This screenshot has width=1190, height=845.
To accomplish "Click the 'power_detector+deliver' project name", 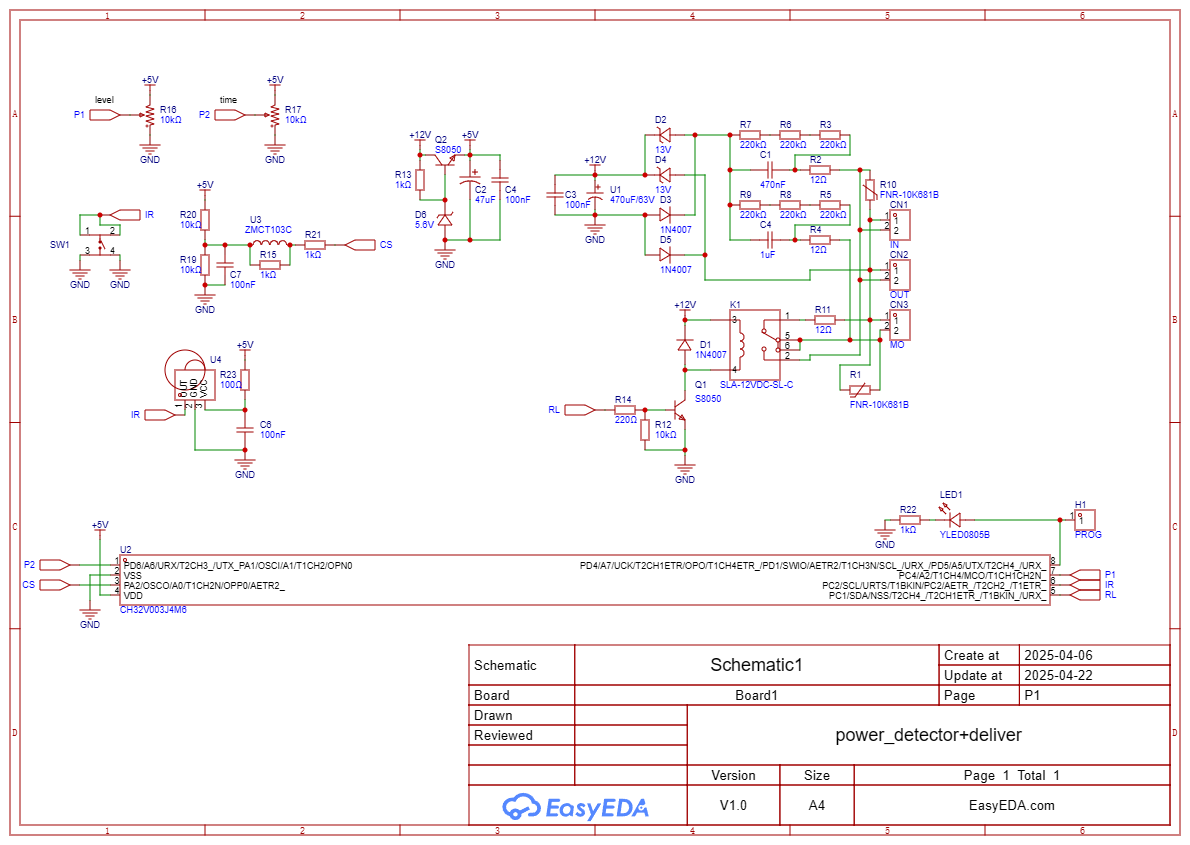I will click(928, 735).
